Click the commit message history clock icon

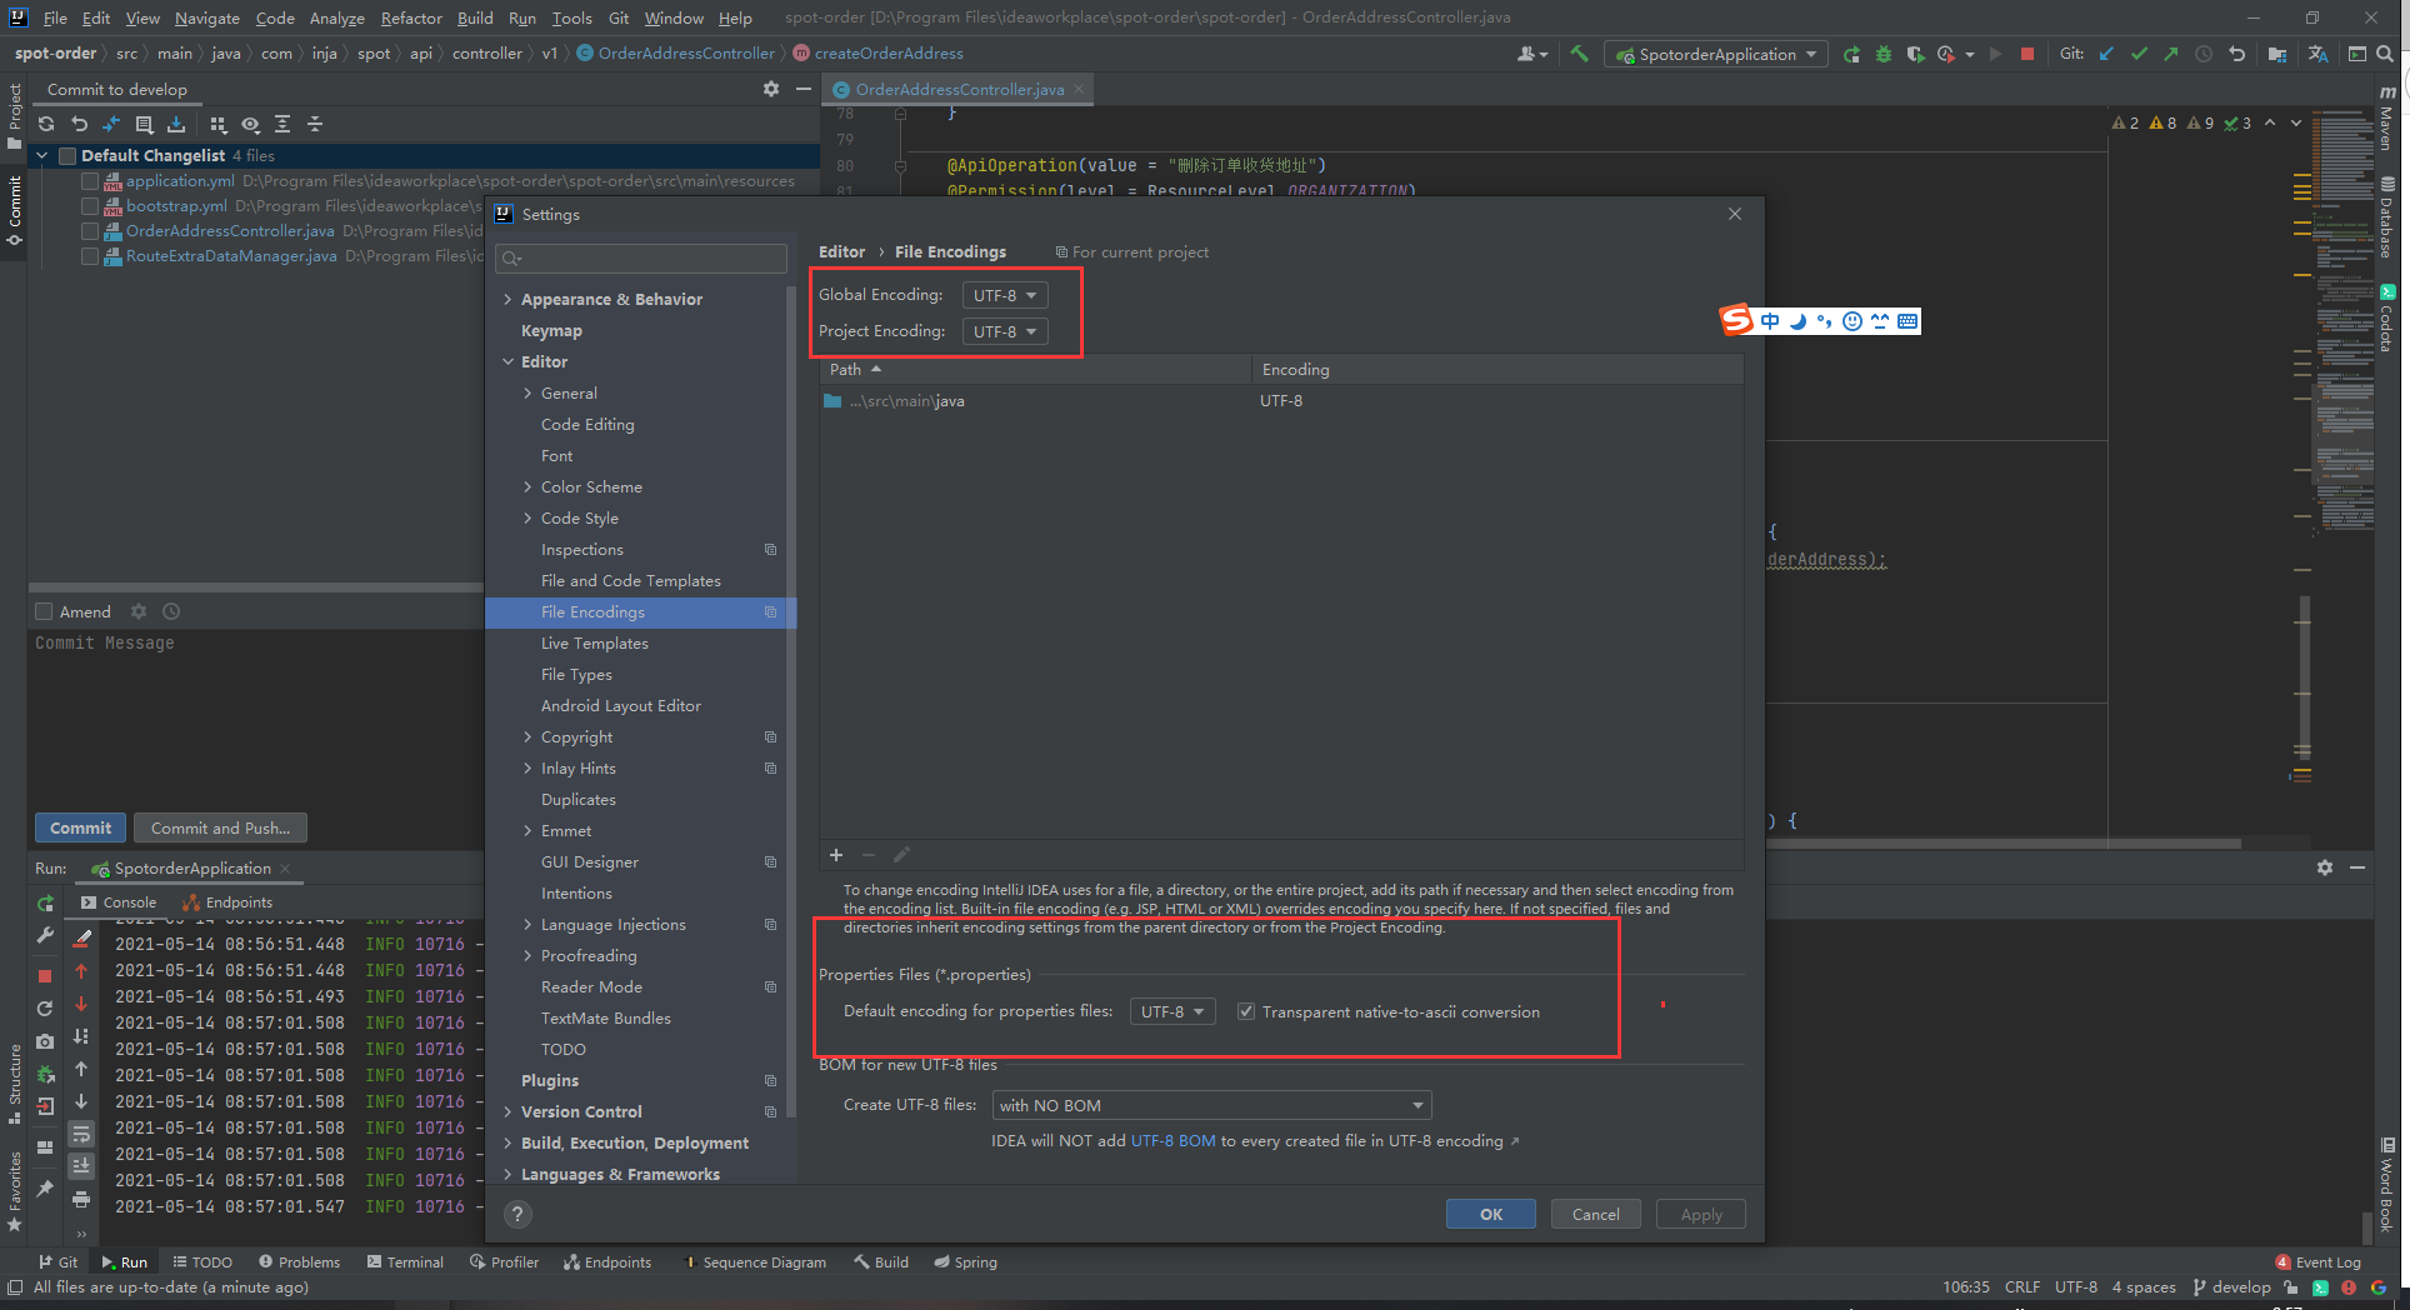(x=171, y=611)
